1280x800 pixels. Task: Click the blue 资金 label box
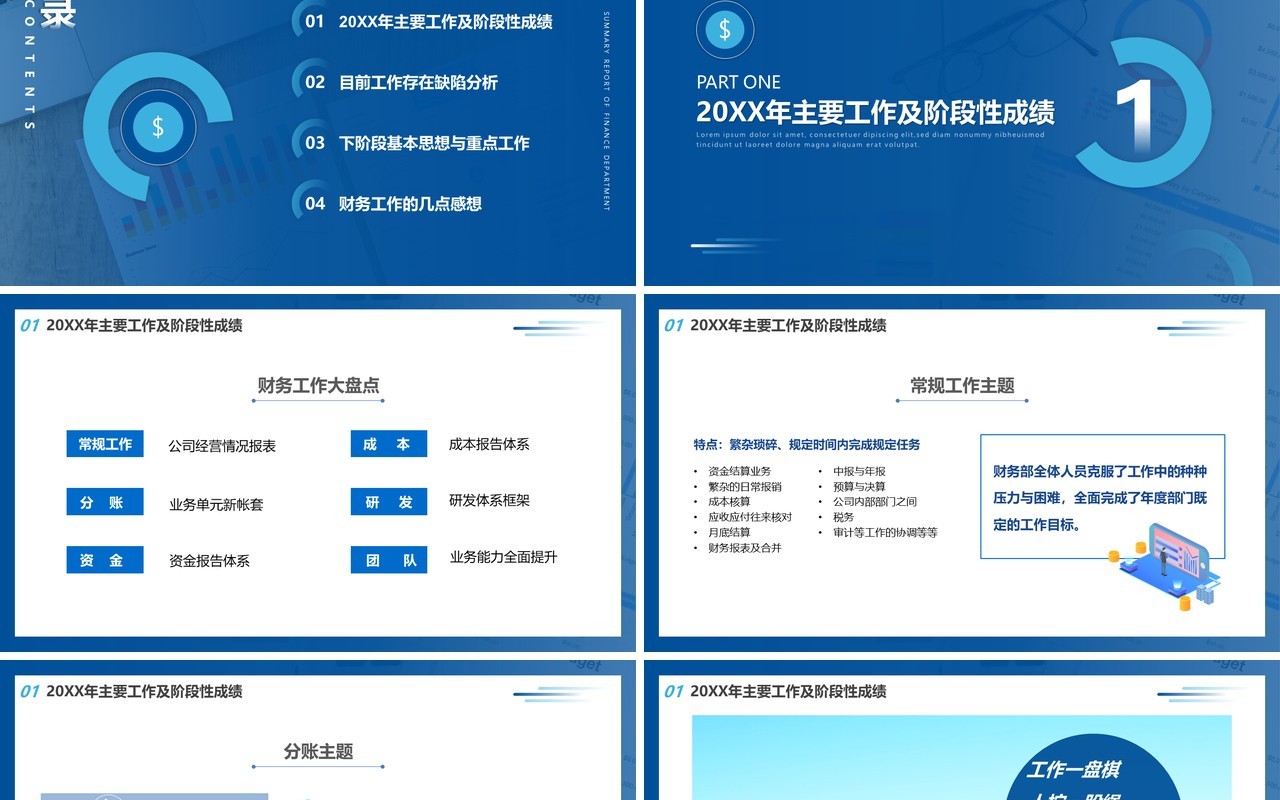coord(105,560)
